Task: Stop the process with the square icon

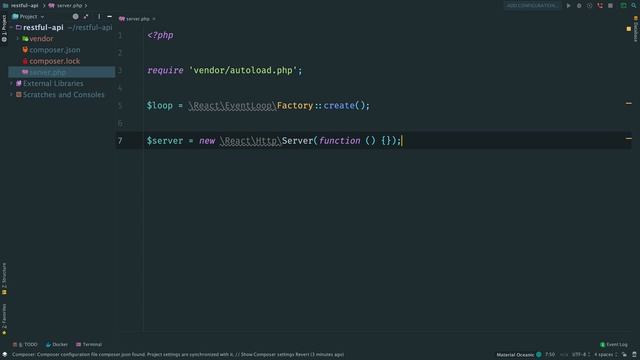Action: tap(611, 6)
